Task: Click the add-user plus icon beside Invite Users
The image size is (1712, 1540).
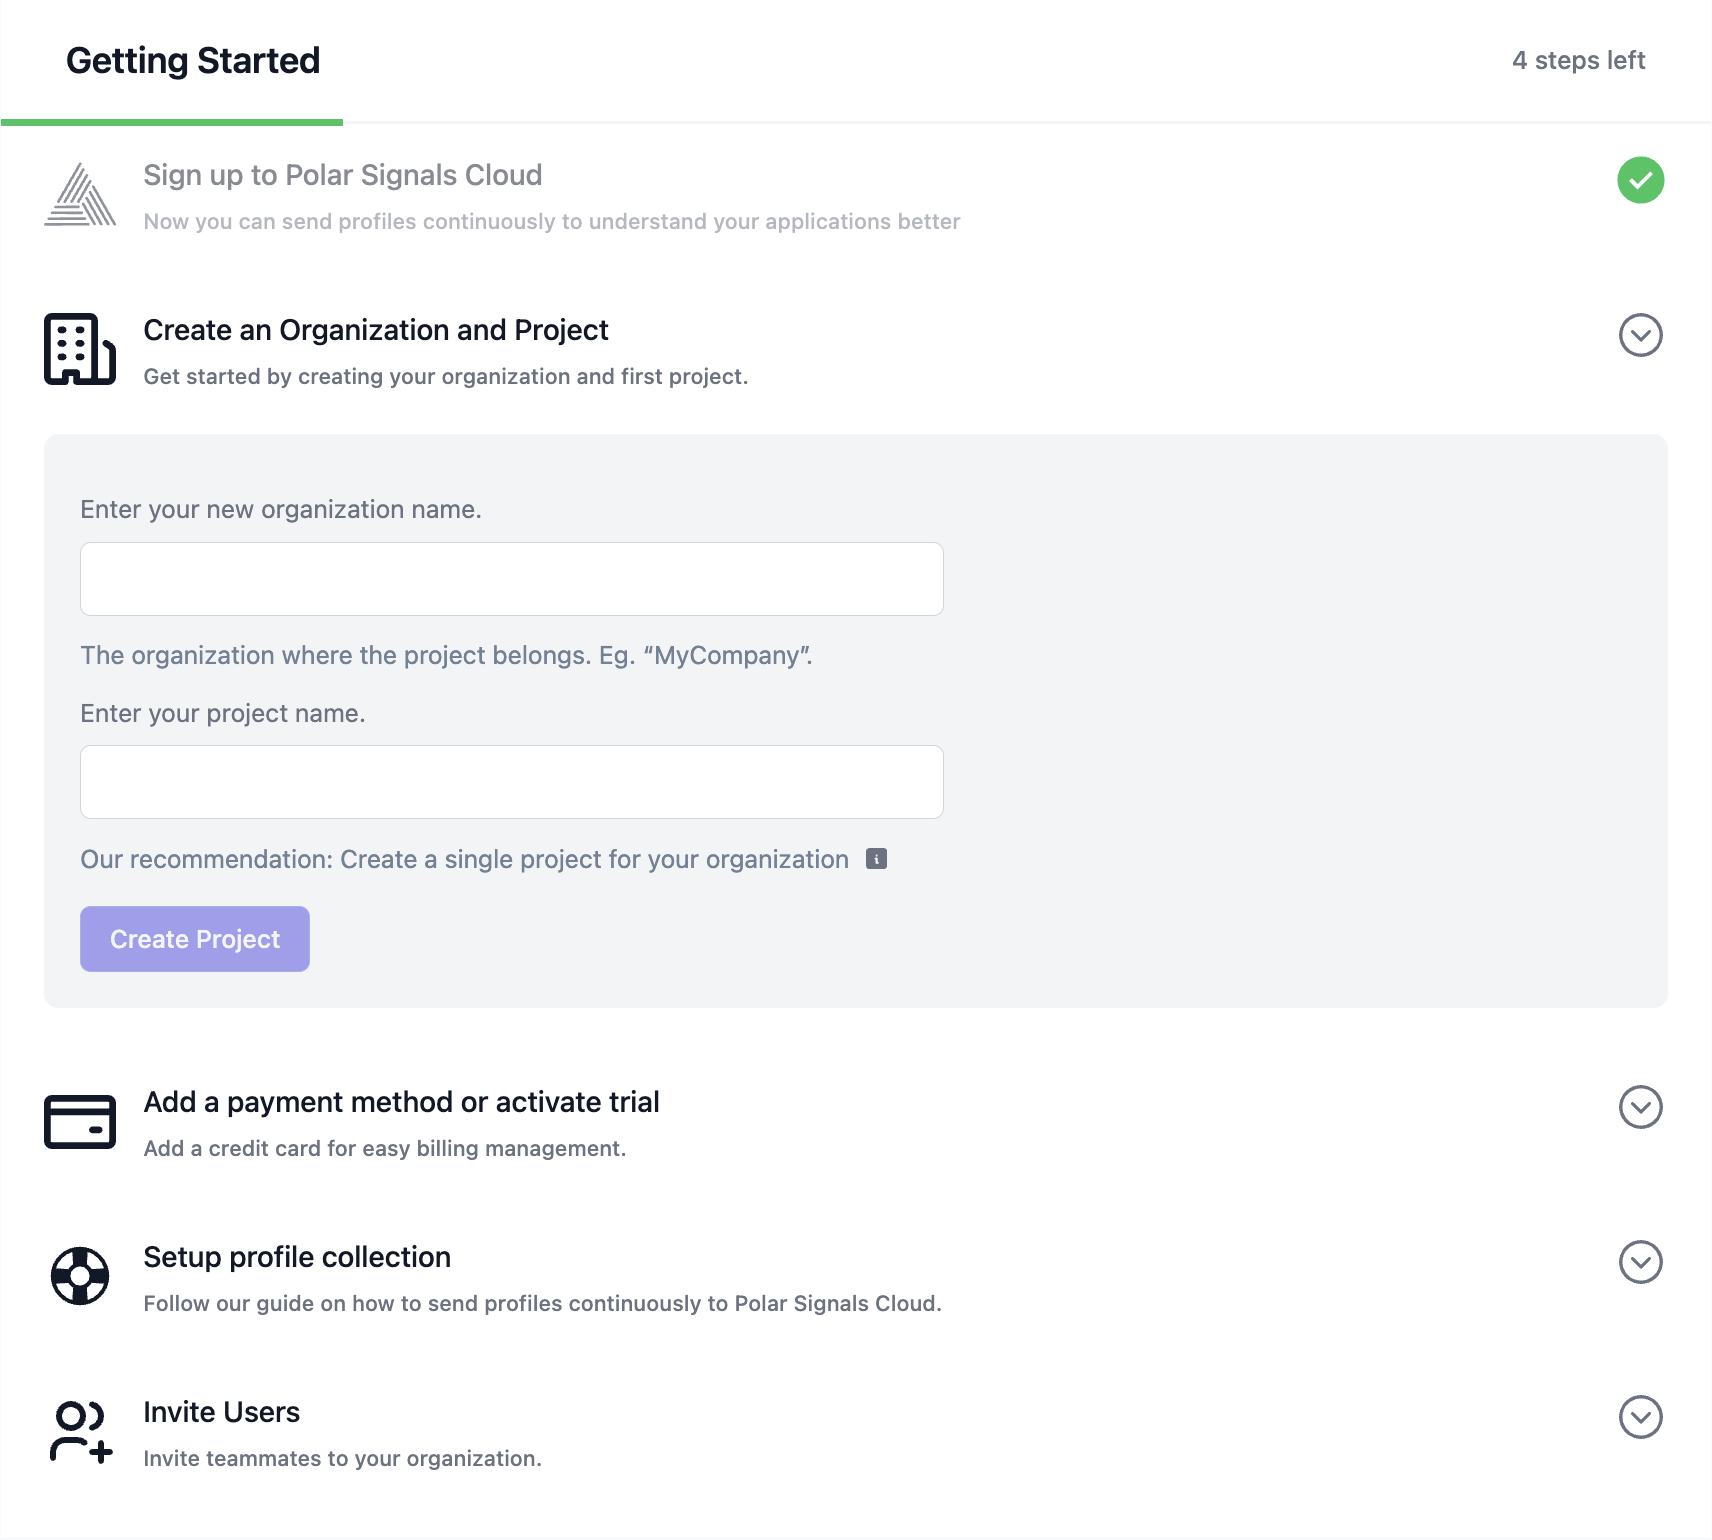Action: (100, 1451)
